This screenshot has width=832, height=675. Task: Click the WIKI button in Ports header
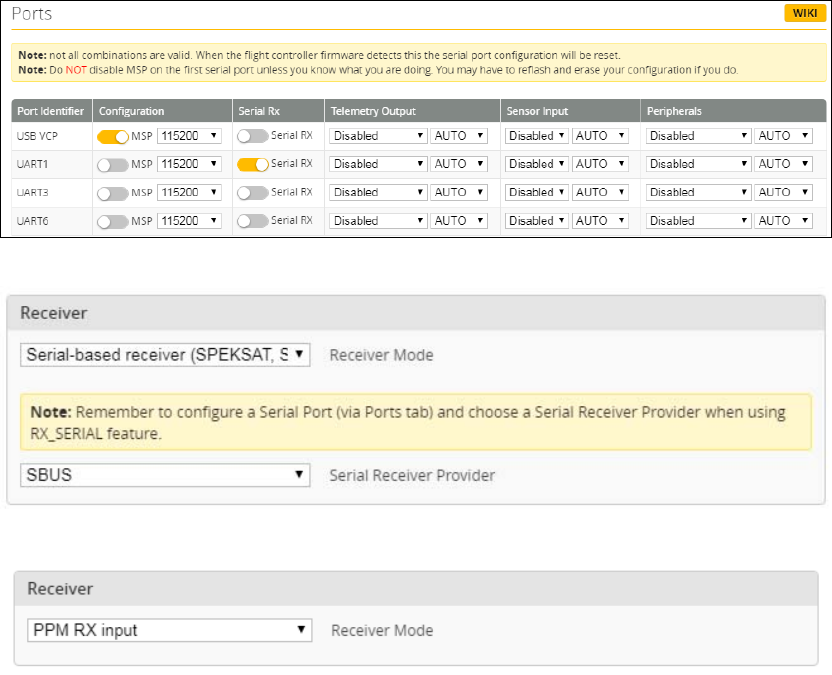tap(804, 15)
